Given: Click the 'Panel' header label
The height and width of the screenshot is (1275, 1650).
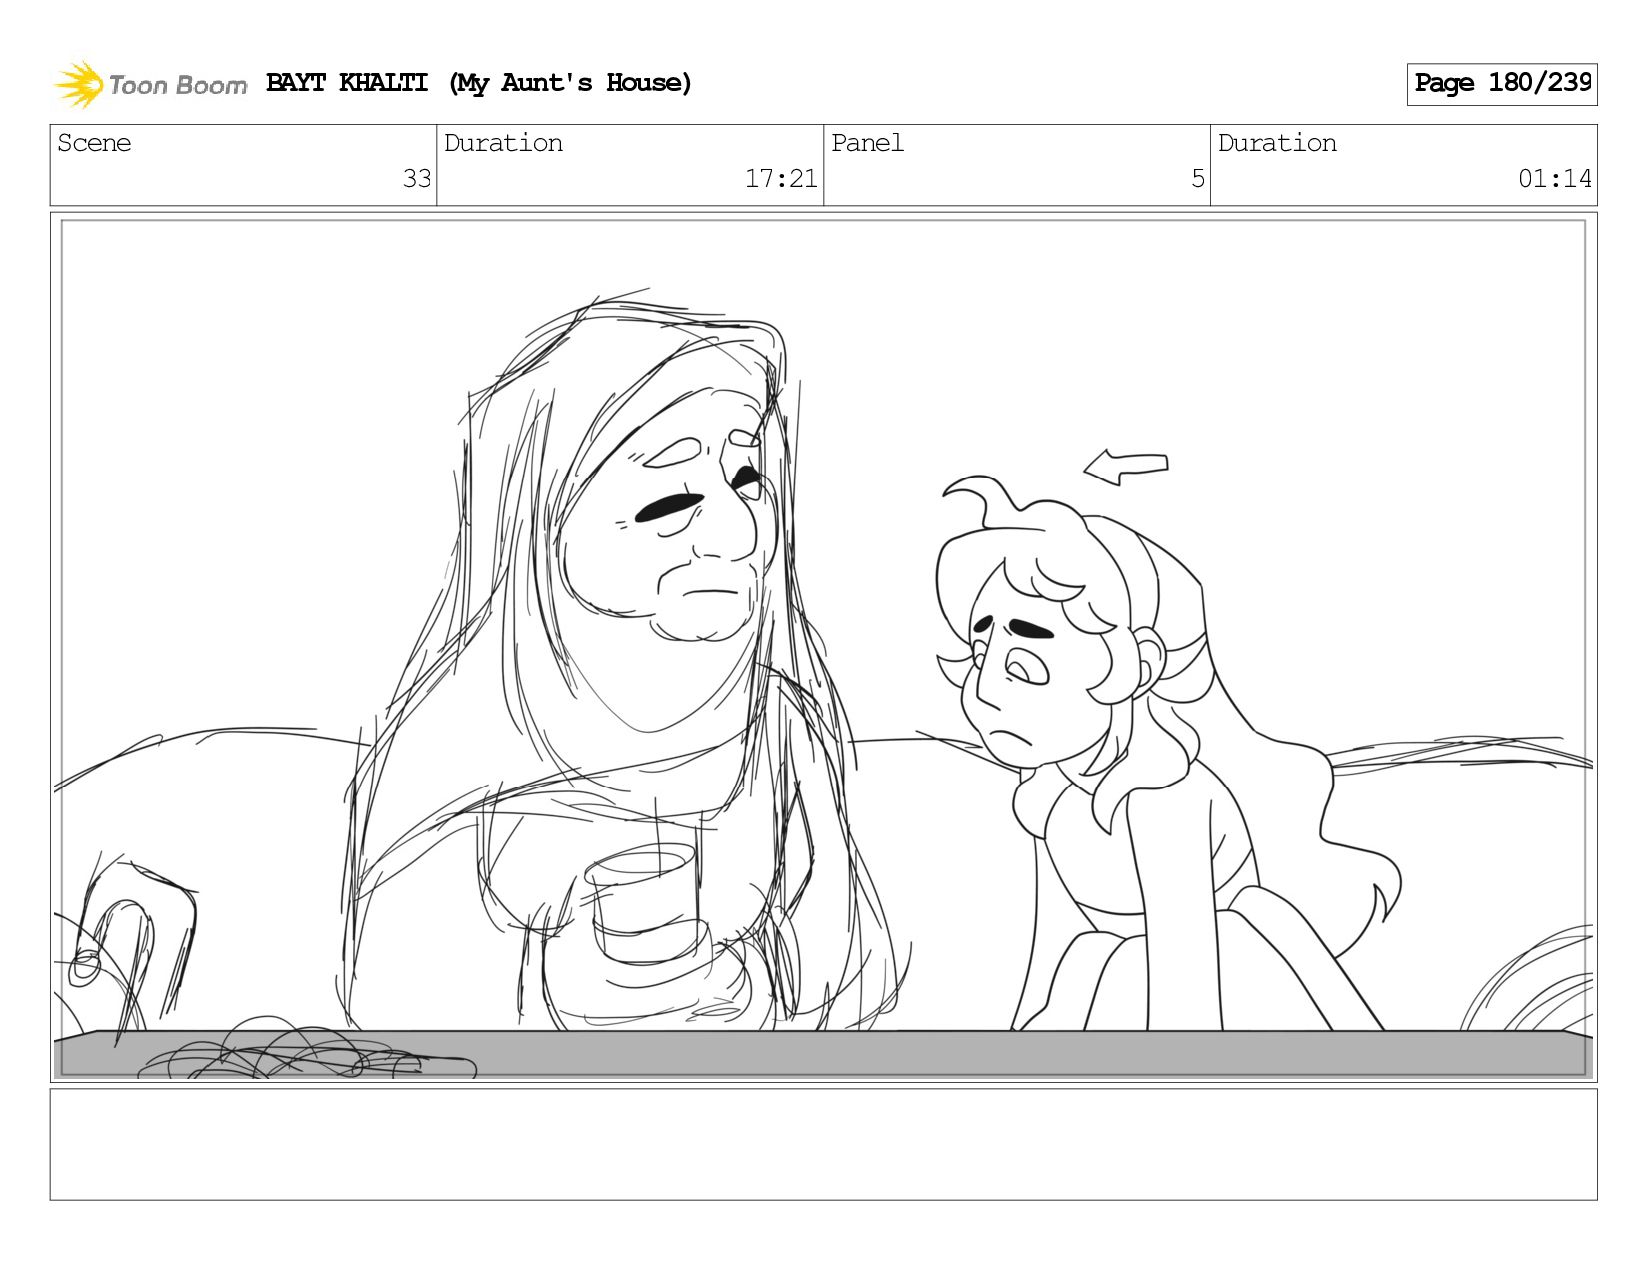Looking at the screenshot, I should [867, 143].
